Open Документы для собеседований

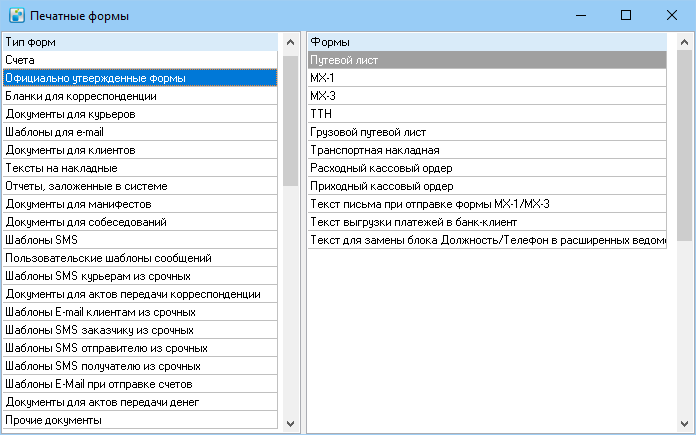click(140, 222)
